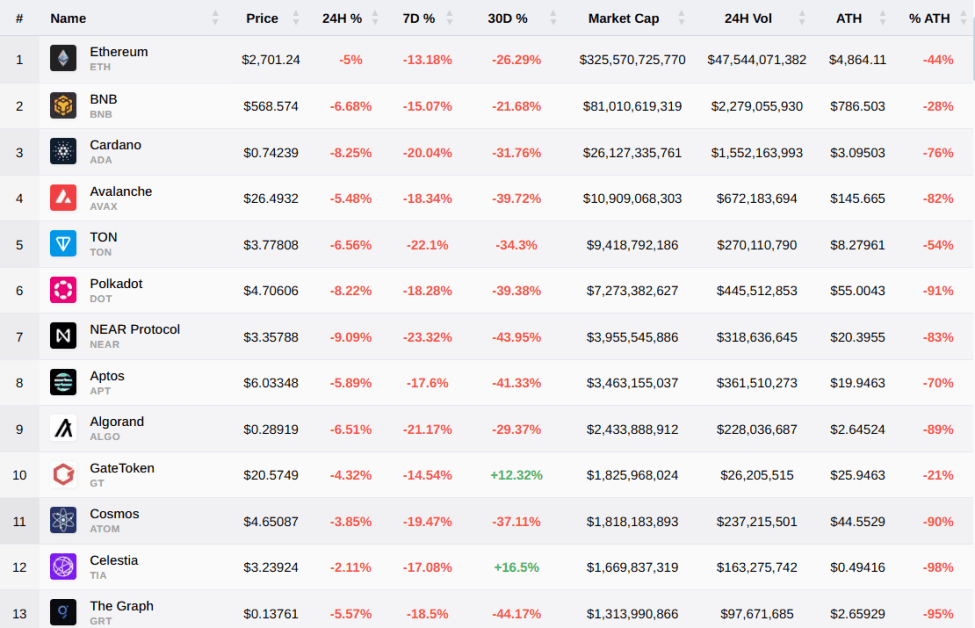The width and height of the screenshot is (975, 628).
Task: Click TON all-time high $8.27961
Action: [x=857, y=245]
